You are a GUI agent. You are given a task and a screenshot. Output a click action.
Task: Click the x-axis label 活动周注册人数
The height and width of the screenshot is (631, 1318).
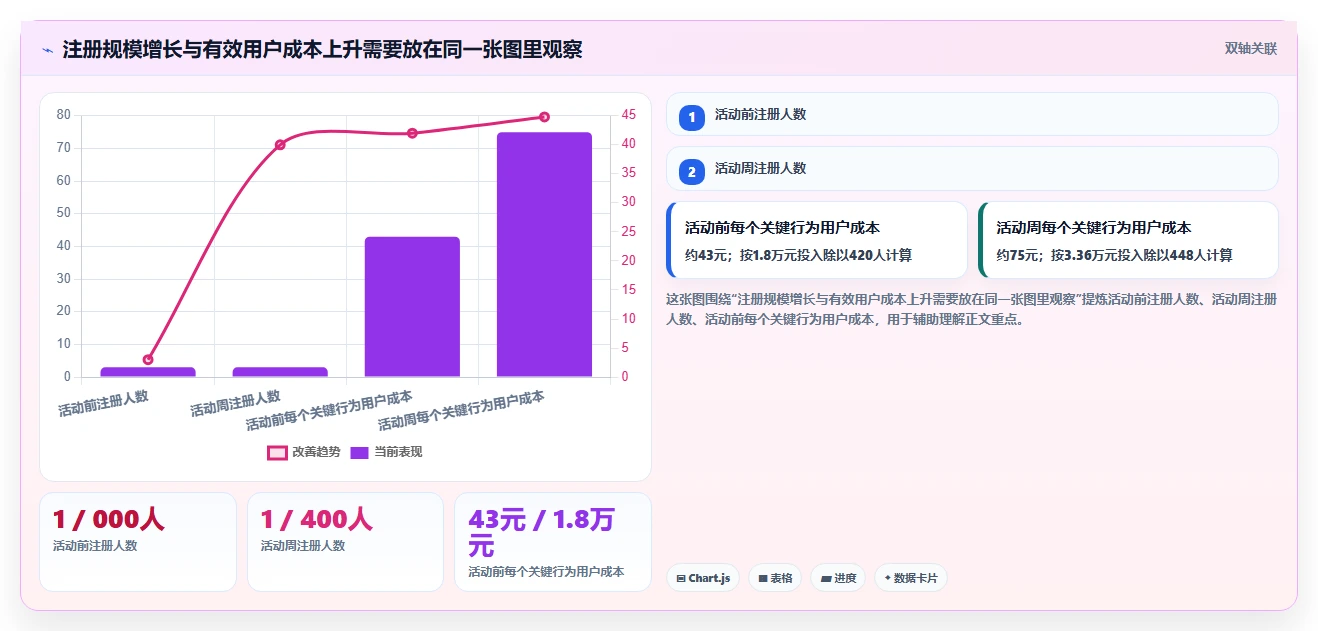pos(236,403)
